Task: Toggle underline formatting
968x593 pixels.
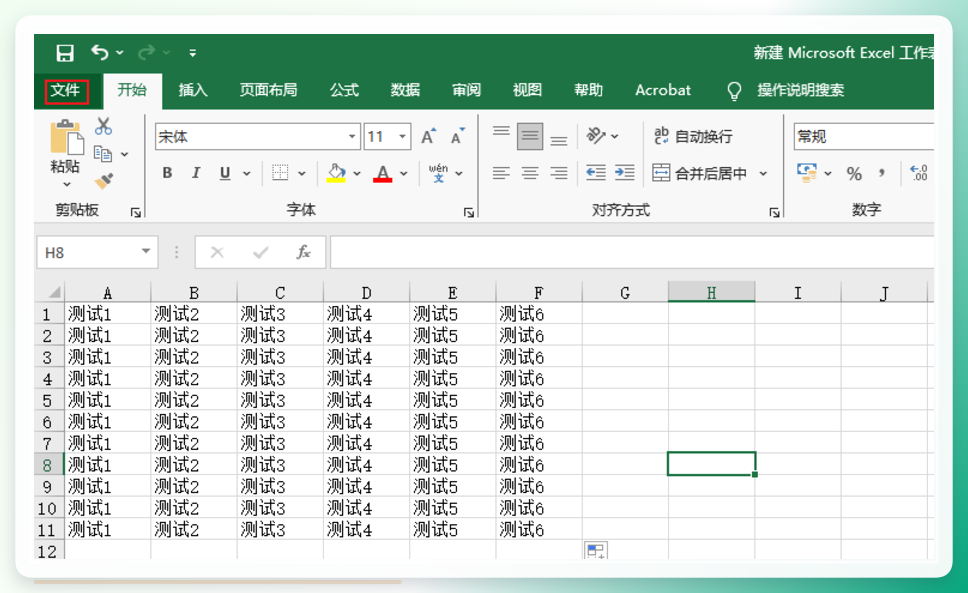Action: pyautogui.click(x=225, y=173)
